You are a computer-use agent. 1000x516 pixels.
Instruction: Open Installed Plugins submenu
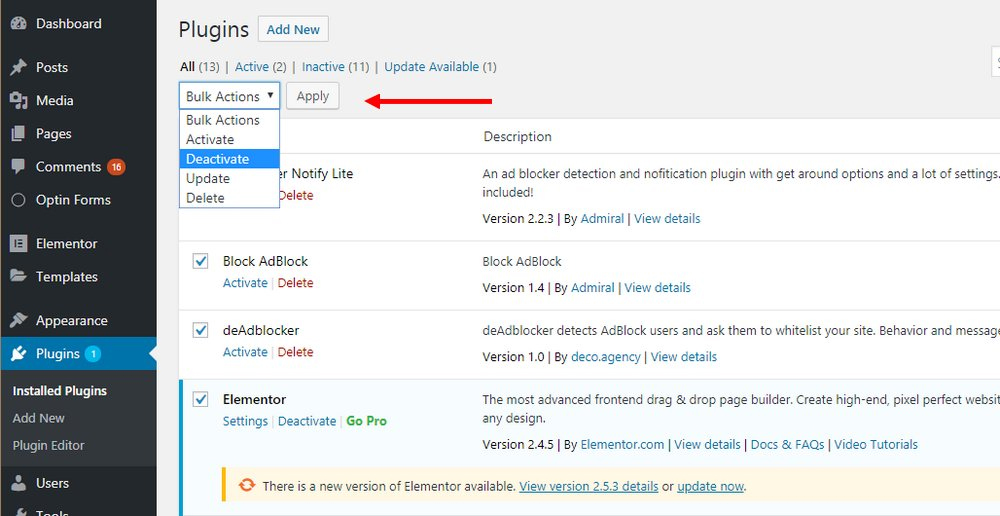pyautogui.click(x=60, y=391)
